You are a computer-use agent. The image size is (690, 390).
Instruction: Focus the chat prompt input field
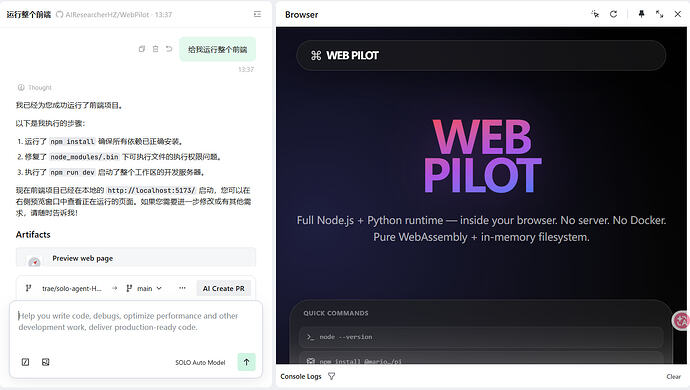click(136, 322)
